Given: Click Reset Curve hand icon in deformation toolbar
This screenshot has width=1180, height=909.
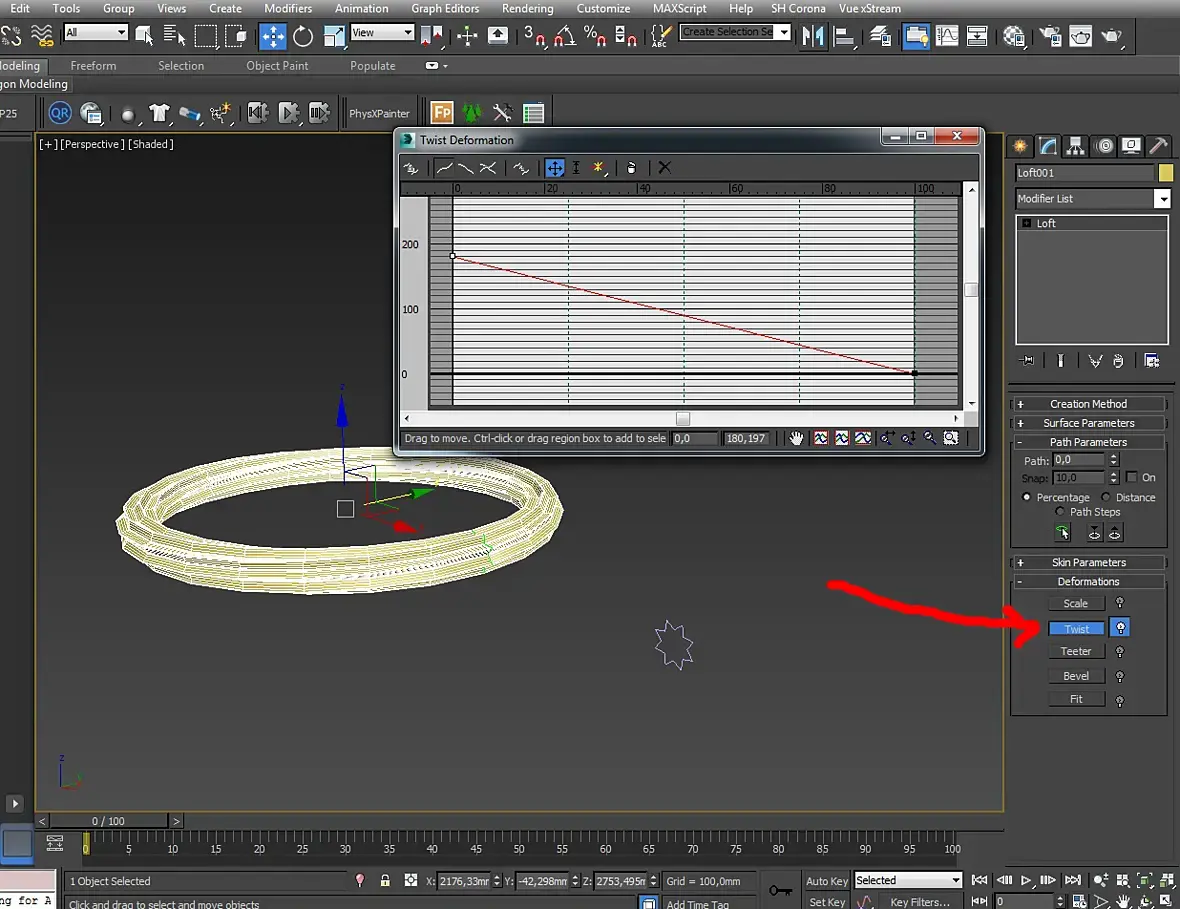Looking at the screenshot, I should tap(631, 168).
